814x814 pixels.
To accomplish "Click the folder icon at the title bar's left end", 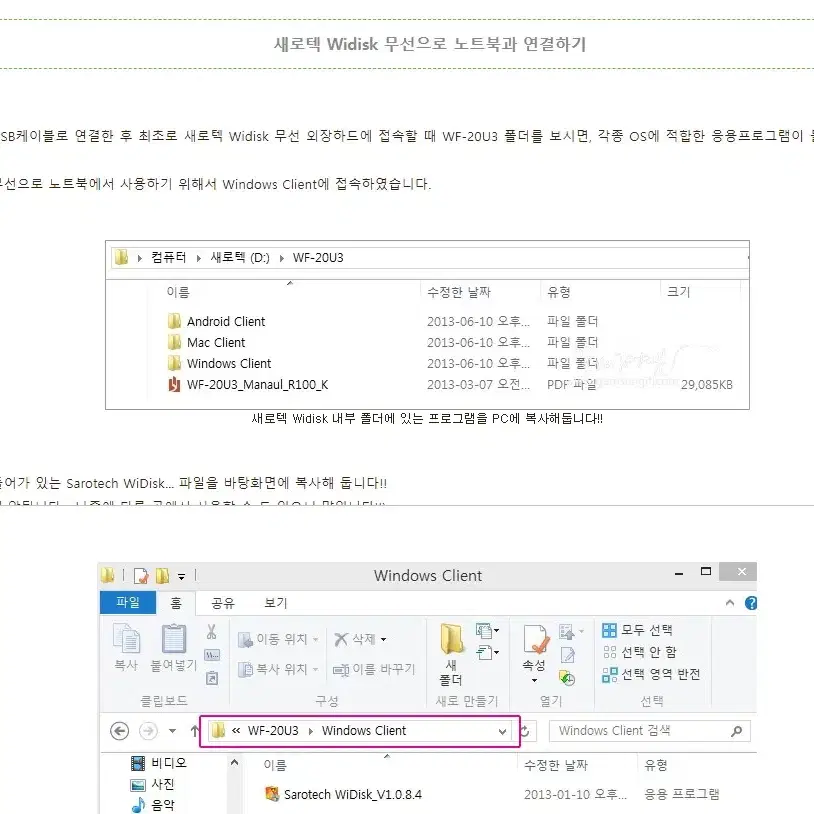I will click(107, 575).
